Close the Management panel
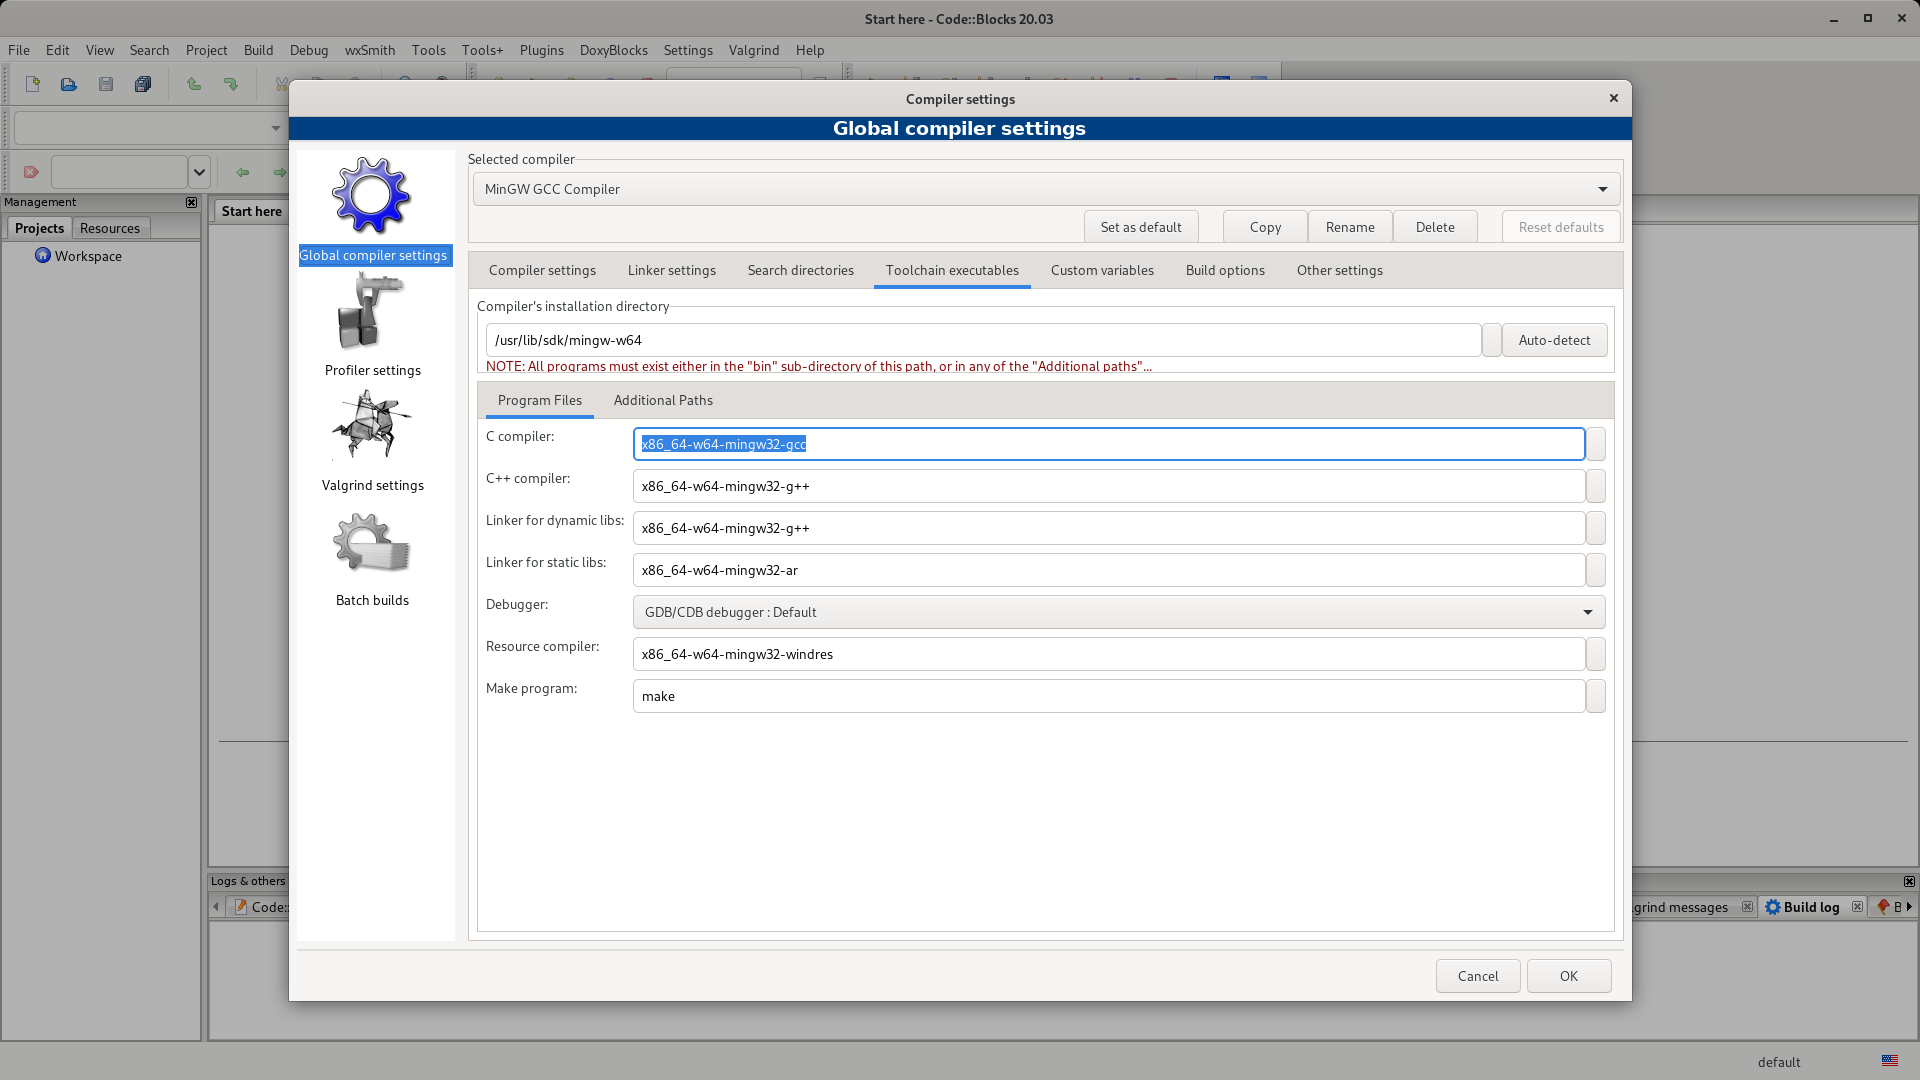 pos(192,202)
